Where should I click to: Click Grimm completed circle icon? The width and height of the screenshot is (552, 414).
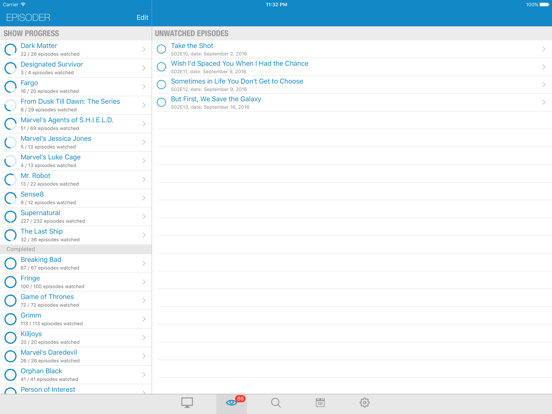pyautogui.click(x=10, y=319)
